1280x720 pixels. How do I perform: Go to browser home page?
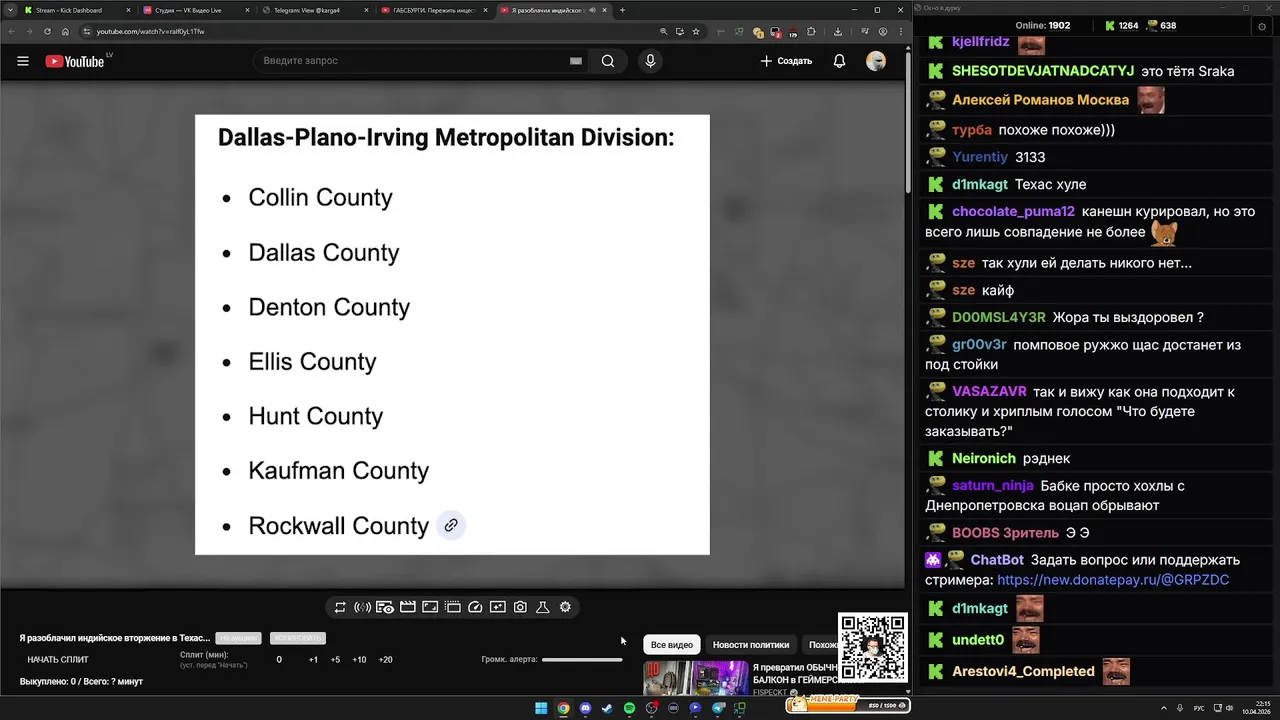click(65, 31)
